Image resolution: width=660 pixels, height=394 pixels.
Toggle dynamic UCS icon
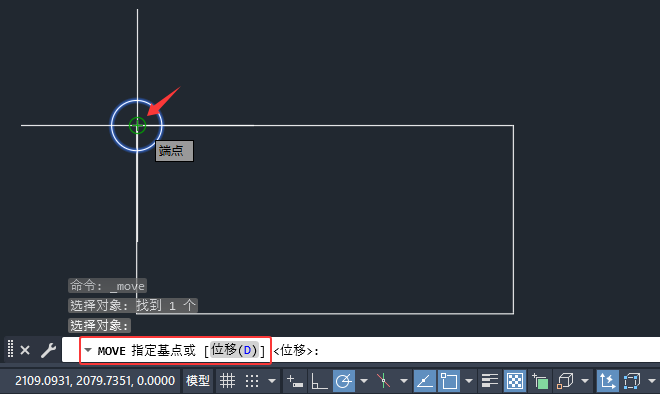click(607, 381)
